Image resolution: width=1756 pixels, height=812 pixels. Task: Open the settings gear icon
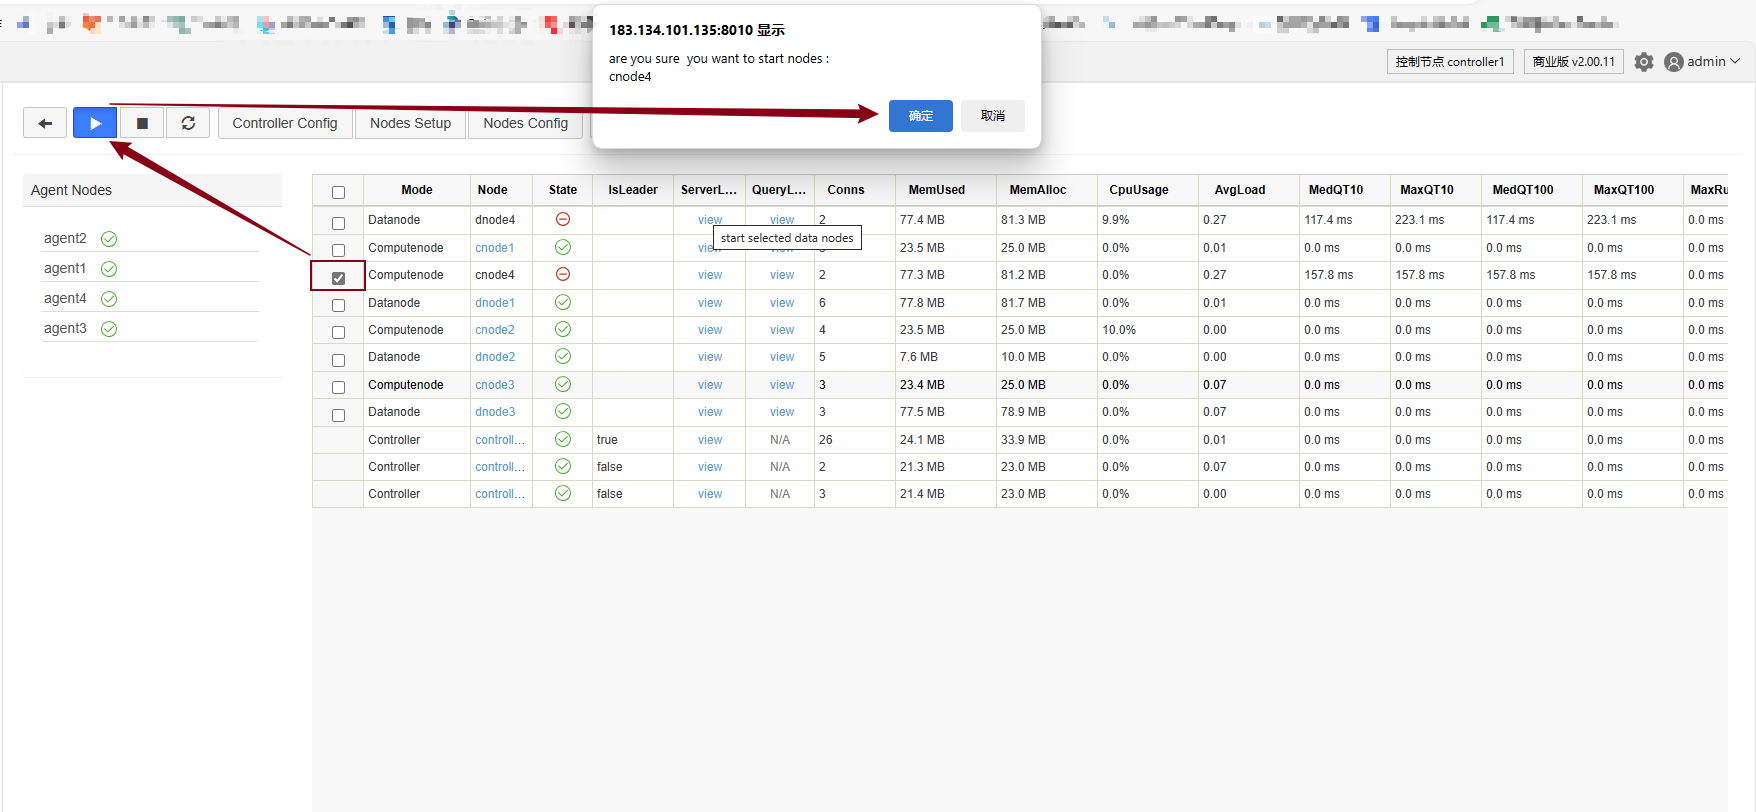click(x=1644, y=62)
